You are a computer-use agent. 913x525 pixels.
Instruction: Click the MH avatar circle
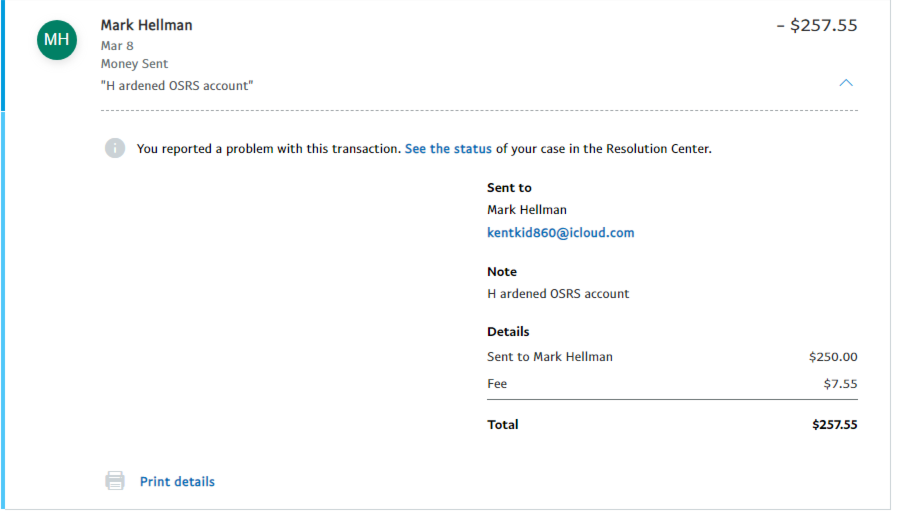click(57, 39)
